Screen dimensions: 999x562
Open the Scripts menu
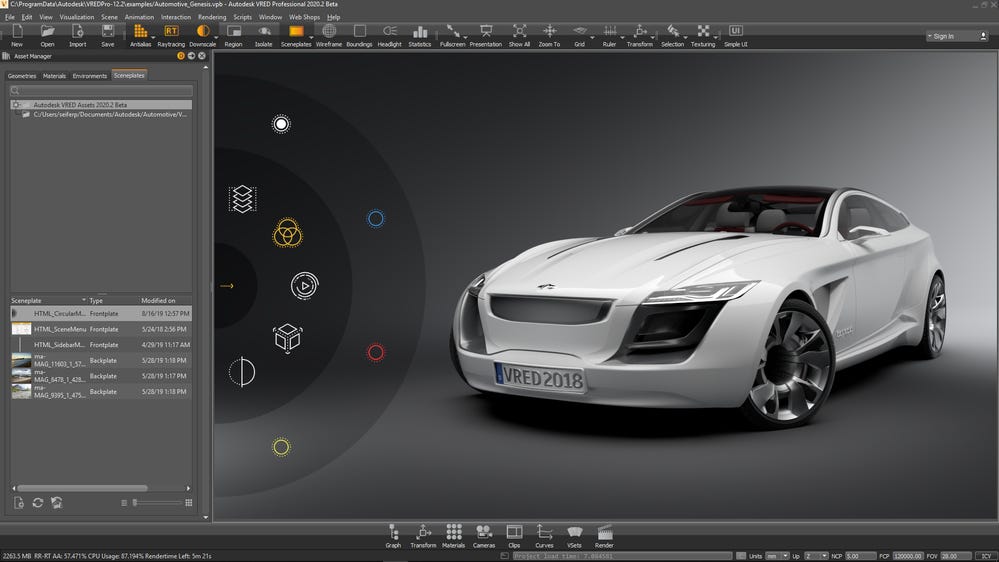pos(242,17)
